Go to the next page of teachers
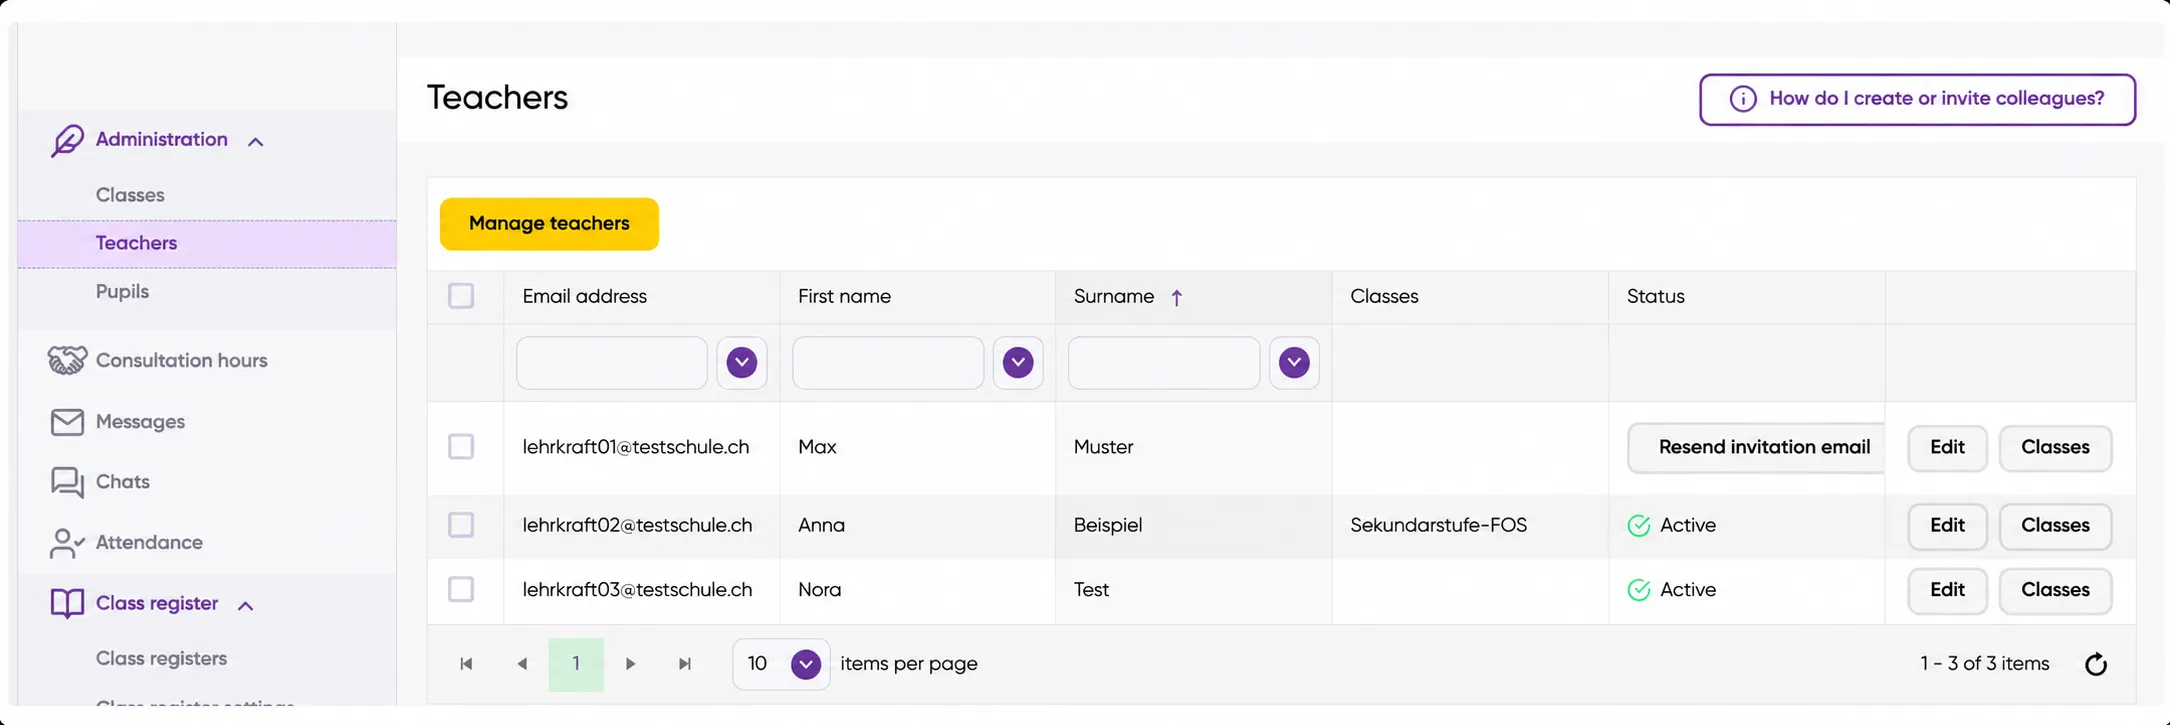Viewport: 2170px width, 725px height. (630, 664)
